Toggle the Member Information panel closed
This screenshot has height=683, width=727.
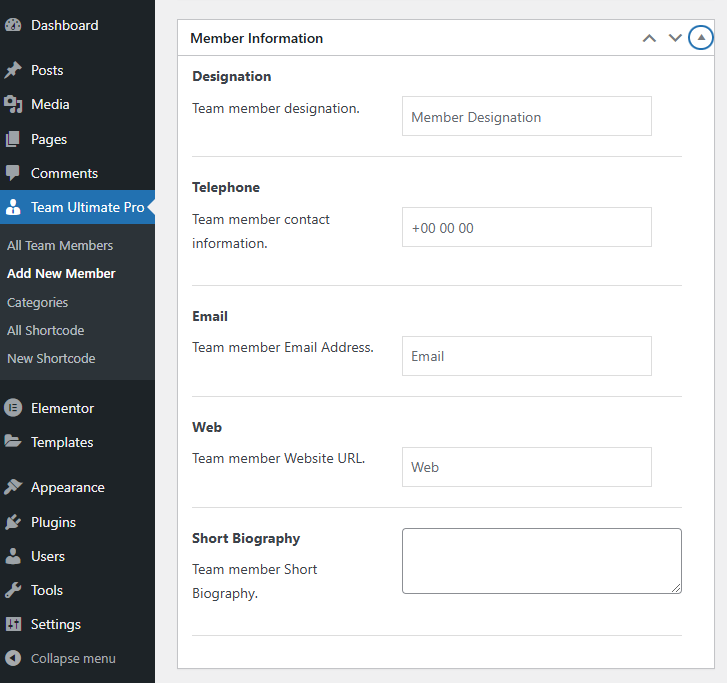[701, 38]
